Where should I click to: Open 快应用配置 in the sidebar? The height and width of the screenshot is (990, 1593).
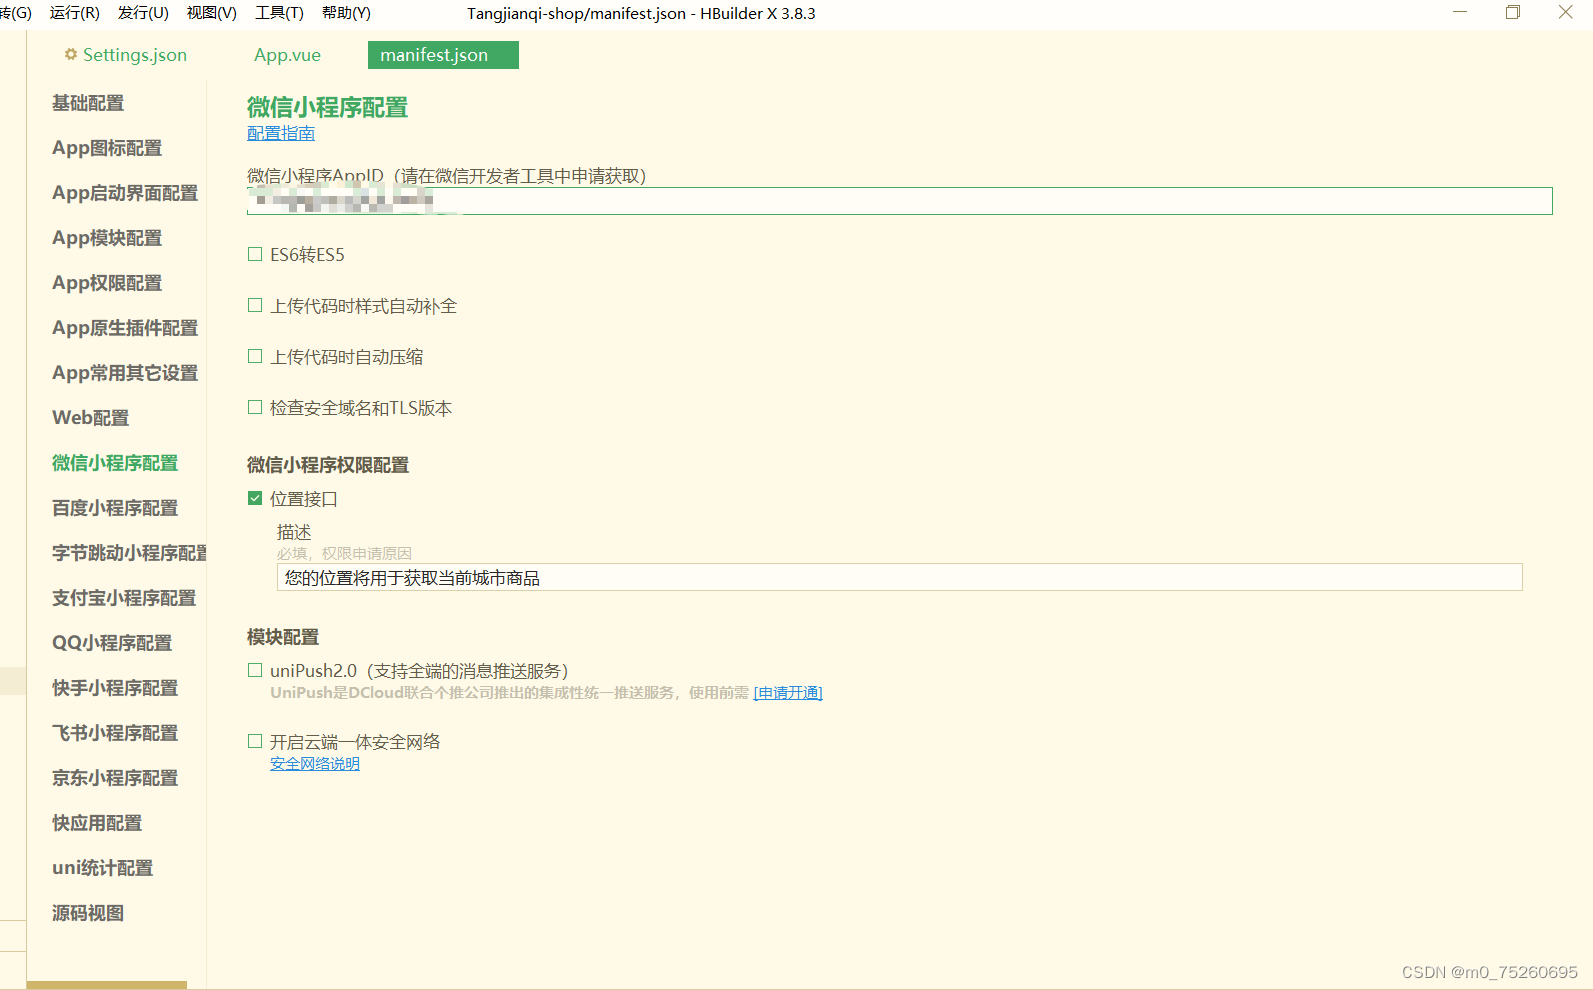pos(97,823)
